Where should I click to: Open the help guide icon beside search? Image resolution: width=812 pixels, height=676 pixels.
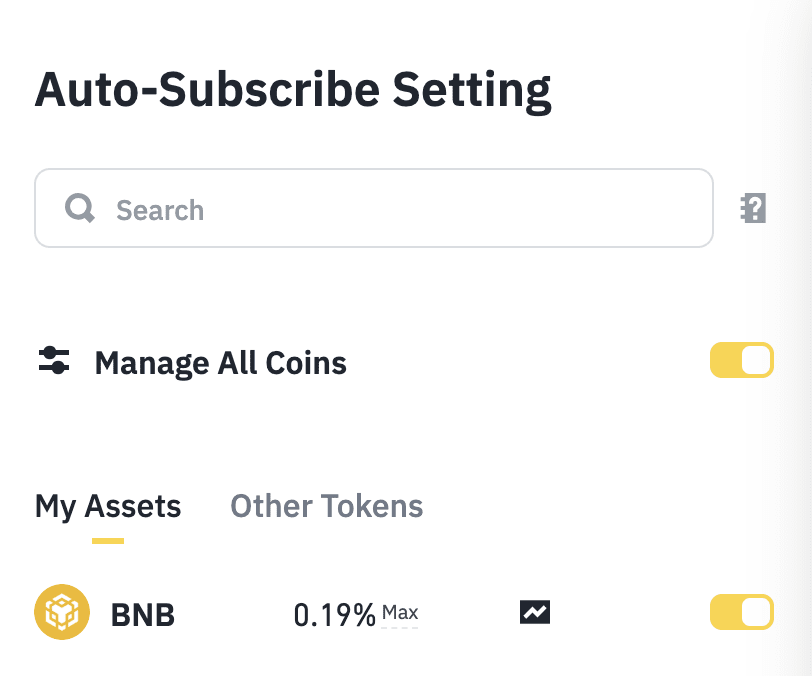[x=753, y=208]
